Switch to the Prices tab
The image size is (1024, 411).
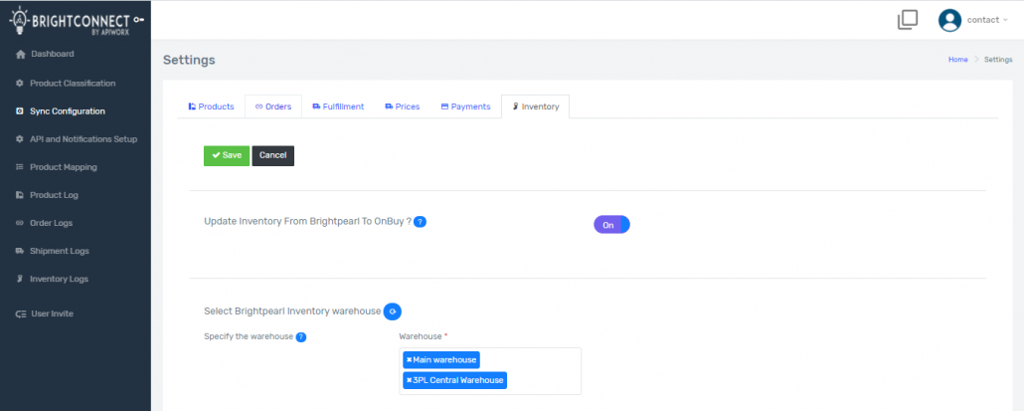click(x=402, y=107)
